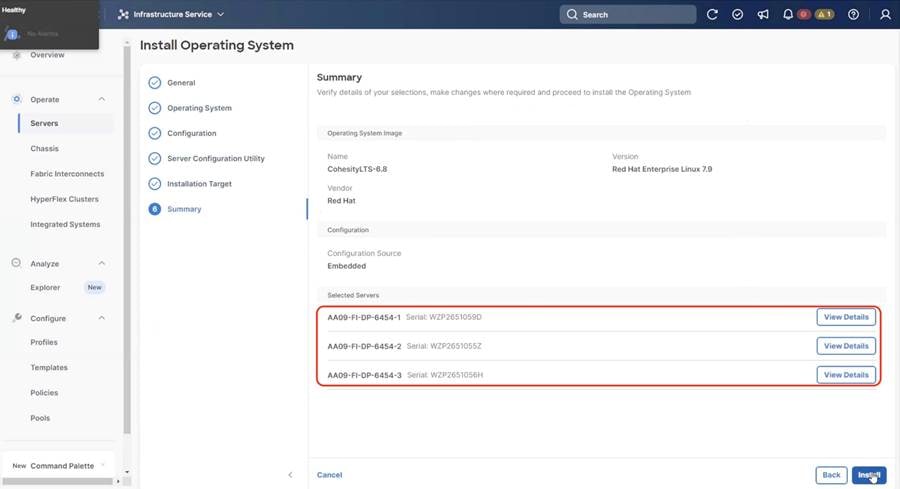Click the Cancel link
This screenshot has height=489, width=900.
point(329,475)
